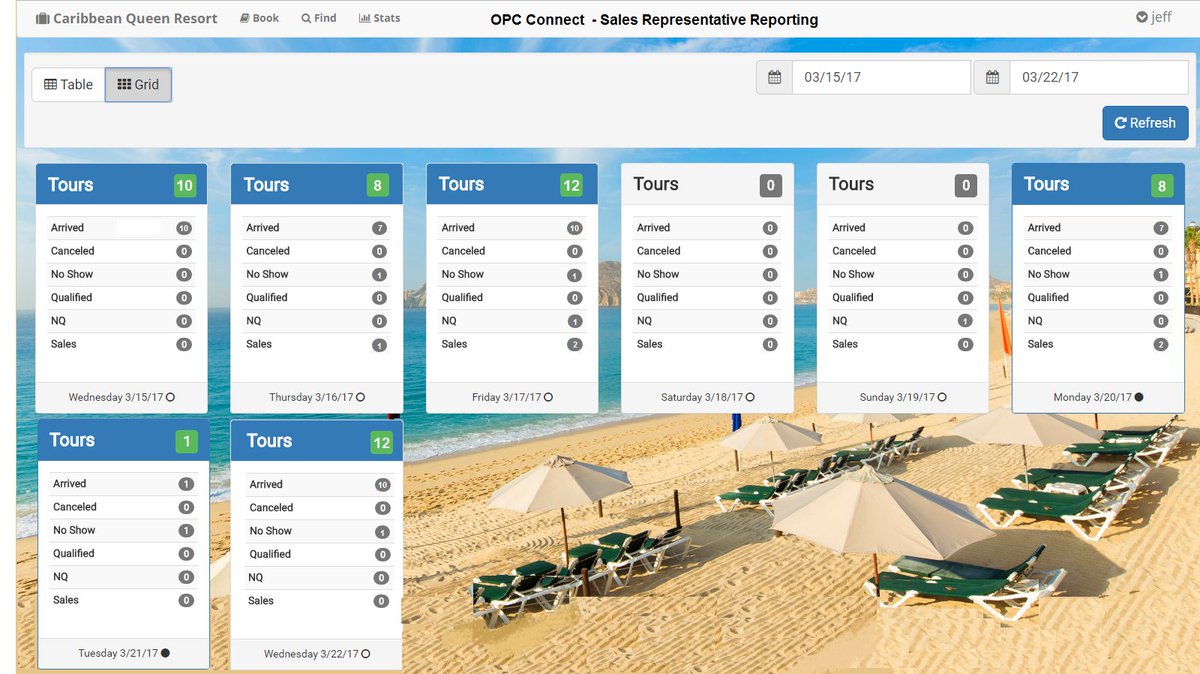The width and height of the screenshot is (1200, 674).
Task: Switch to Grid view
Action: point(138,85)
